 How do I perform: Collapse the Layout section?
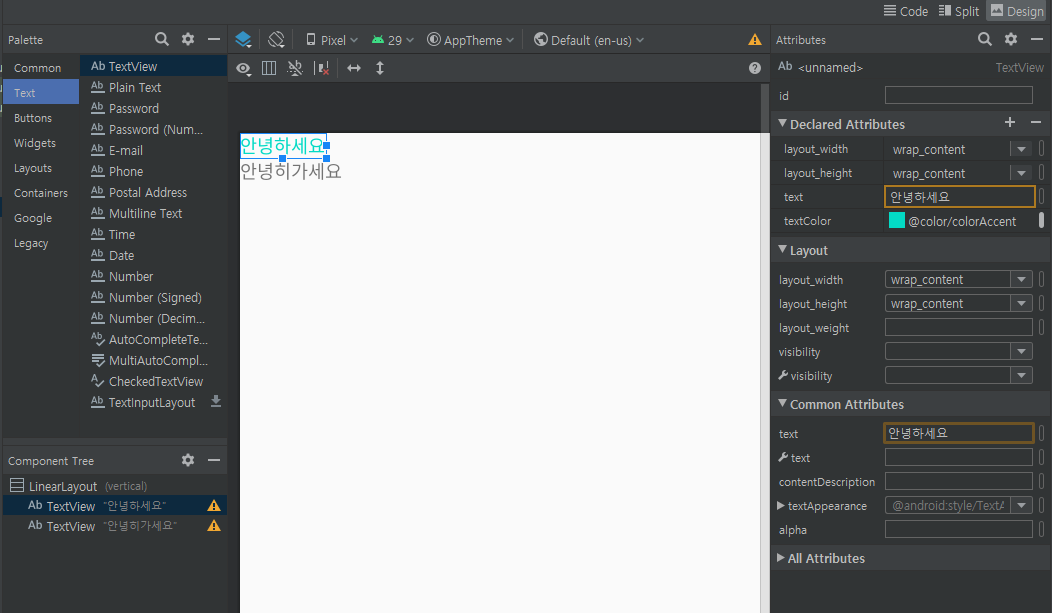[x=782, y=249]
